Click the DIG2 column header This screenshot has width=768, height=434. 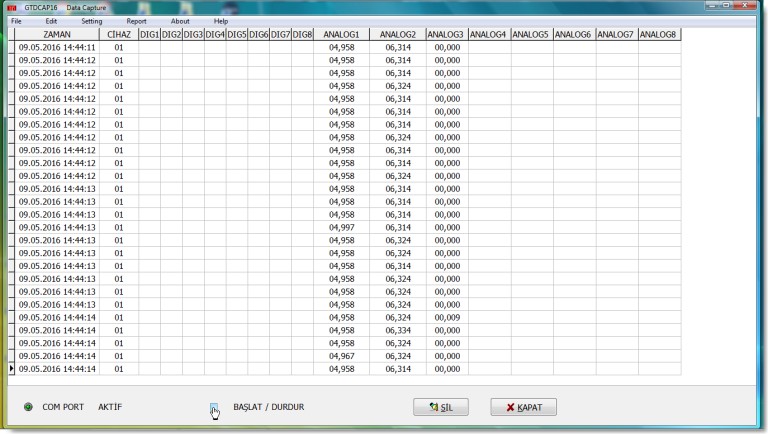[171, 34]
